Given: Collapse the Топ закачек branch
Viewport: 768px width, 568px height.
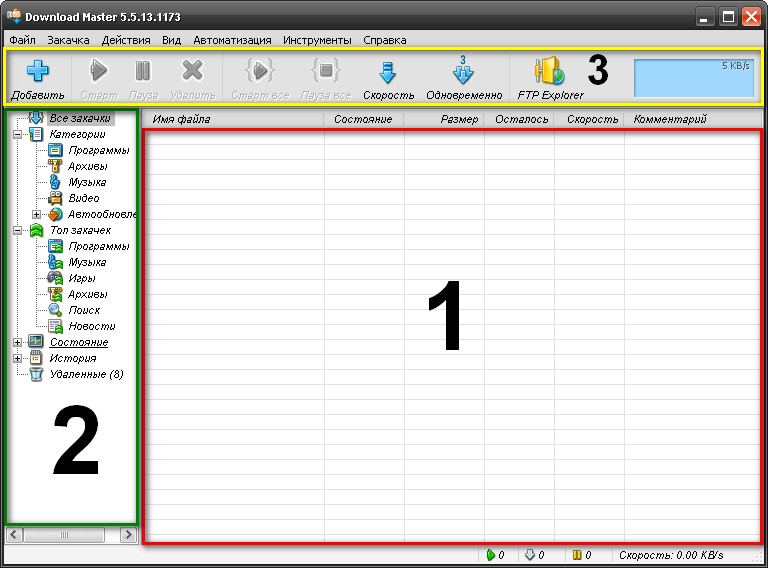Looking at the screenshot, I should point(17,230).
